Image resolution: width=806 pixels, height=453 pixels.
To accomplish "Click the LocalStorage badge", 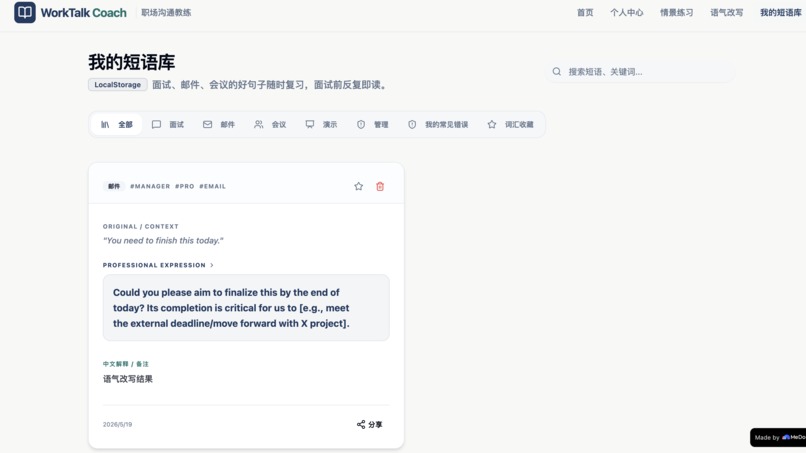I will [x=118, y=84].
